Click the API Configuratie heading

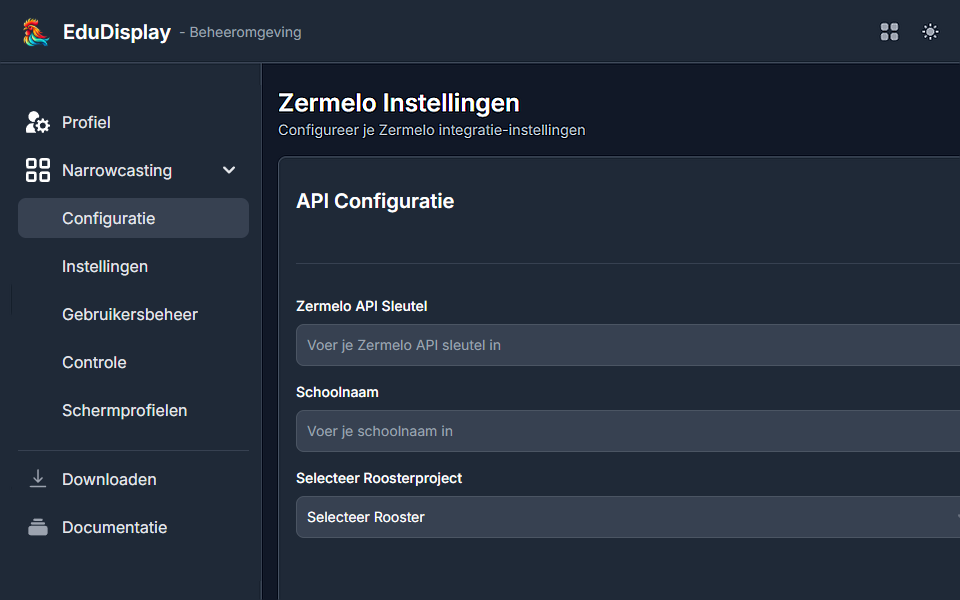375,201
